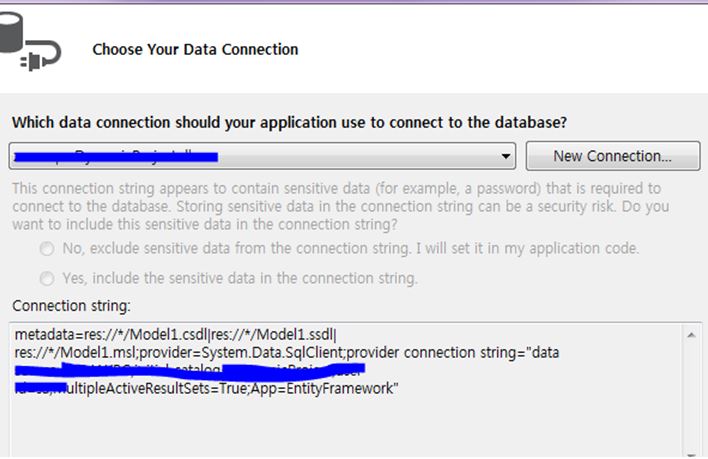The image size is (708, 459).
Task: Click the "Which data connection should your application use" question
Action: point(289,122)
